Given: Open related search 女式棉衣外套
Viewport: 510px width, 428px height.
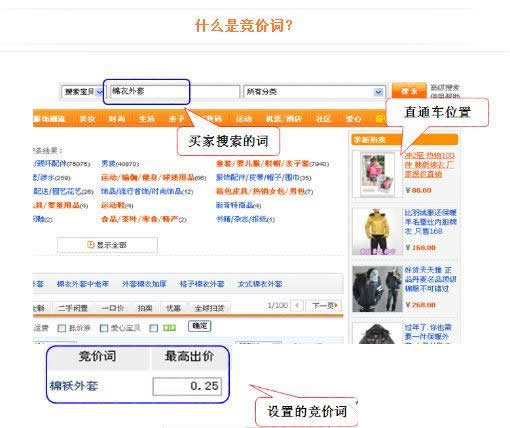Looking at the screenshot, I should (x=260, y=284).
